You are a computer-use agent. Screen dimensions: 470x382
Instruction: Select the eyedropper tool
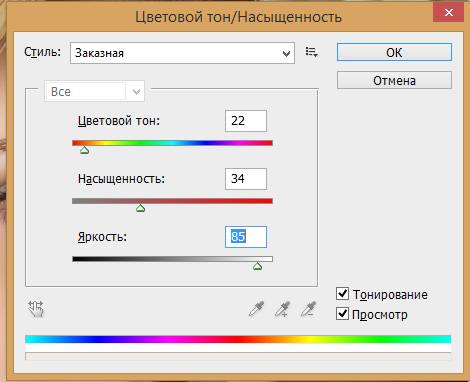[257, 309]
